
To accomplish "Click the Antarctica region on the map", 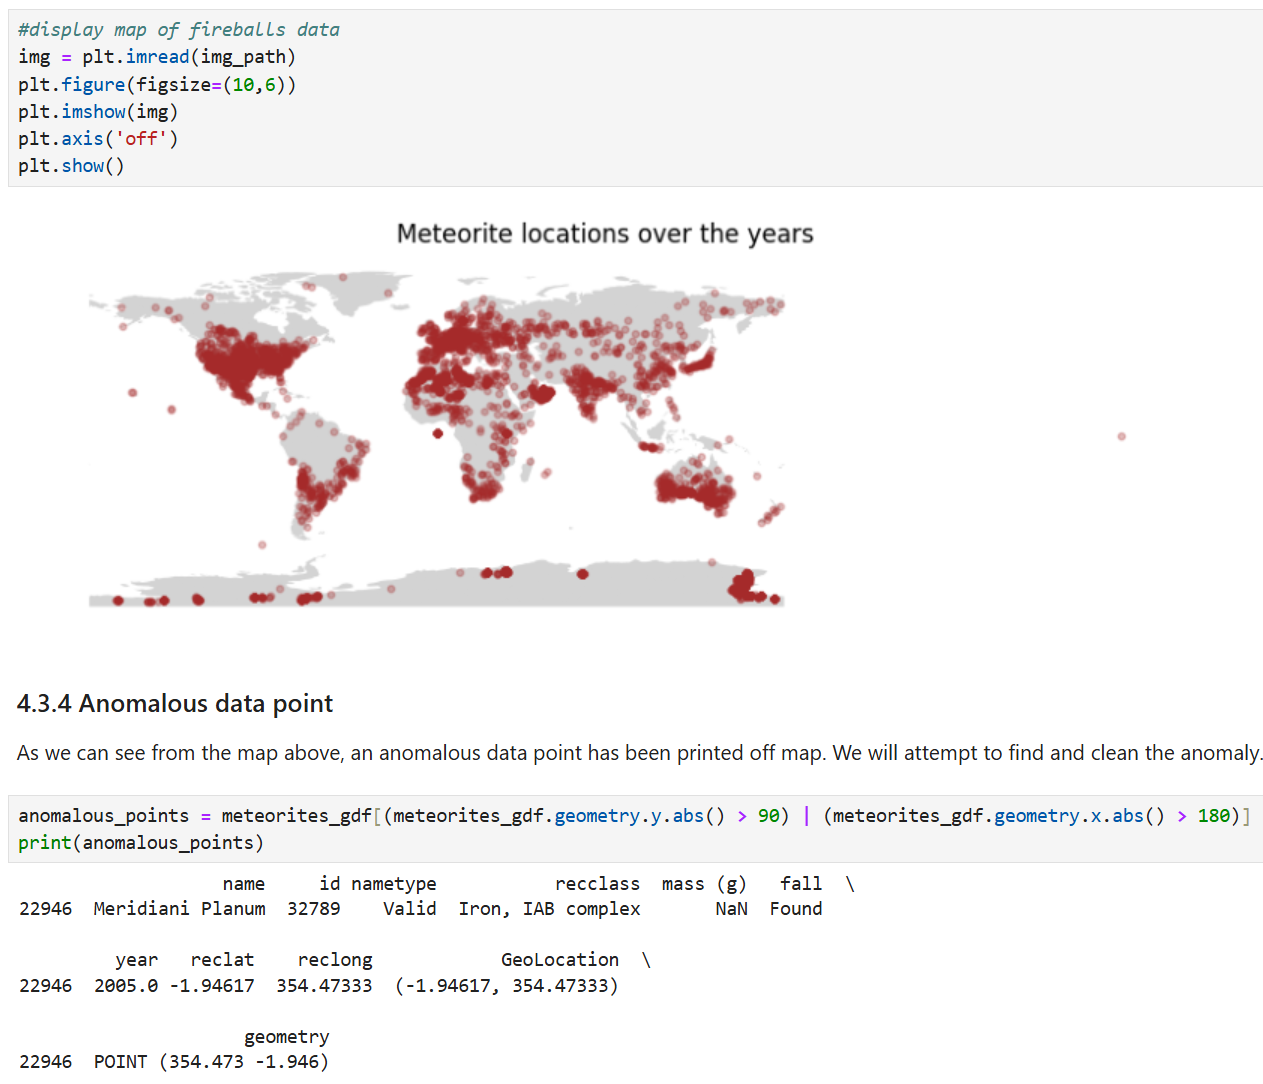I will pos(437,585).
